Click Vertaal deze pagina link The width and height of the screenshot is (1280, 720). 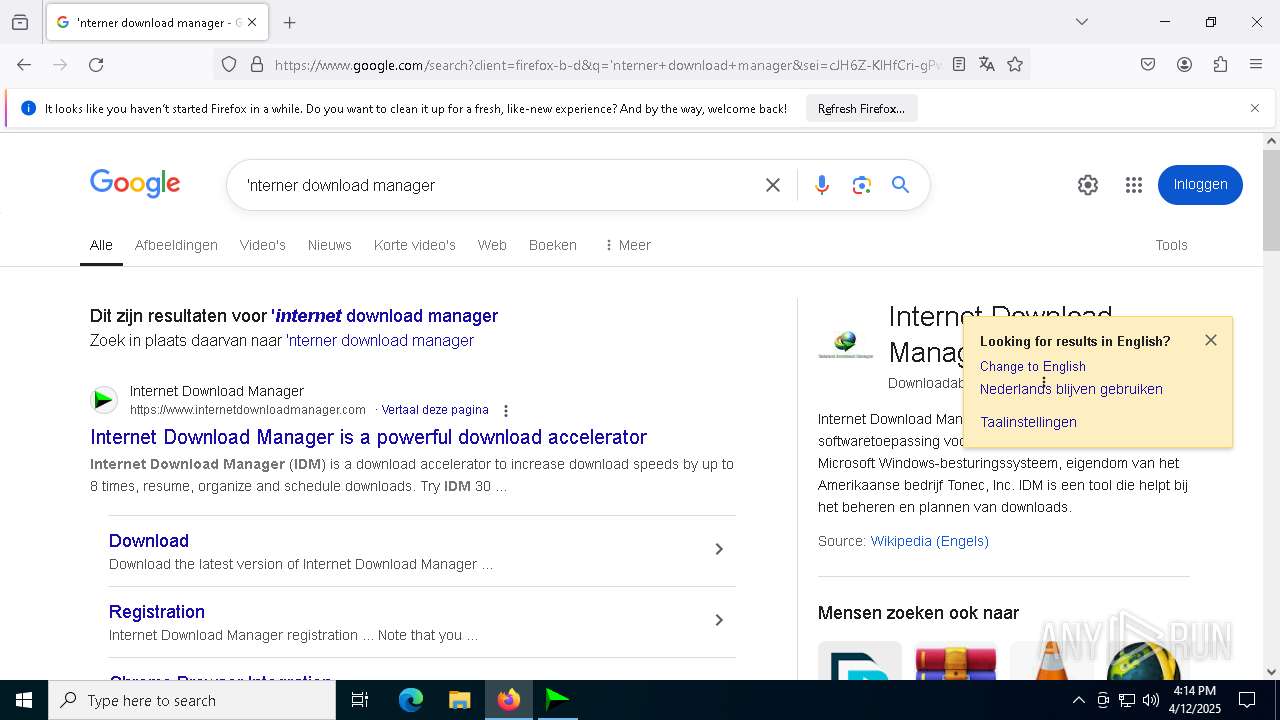coord(435,410)
